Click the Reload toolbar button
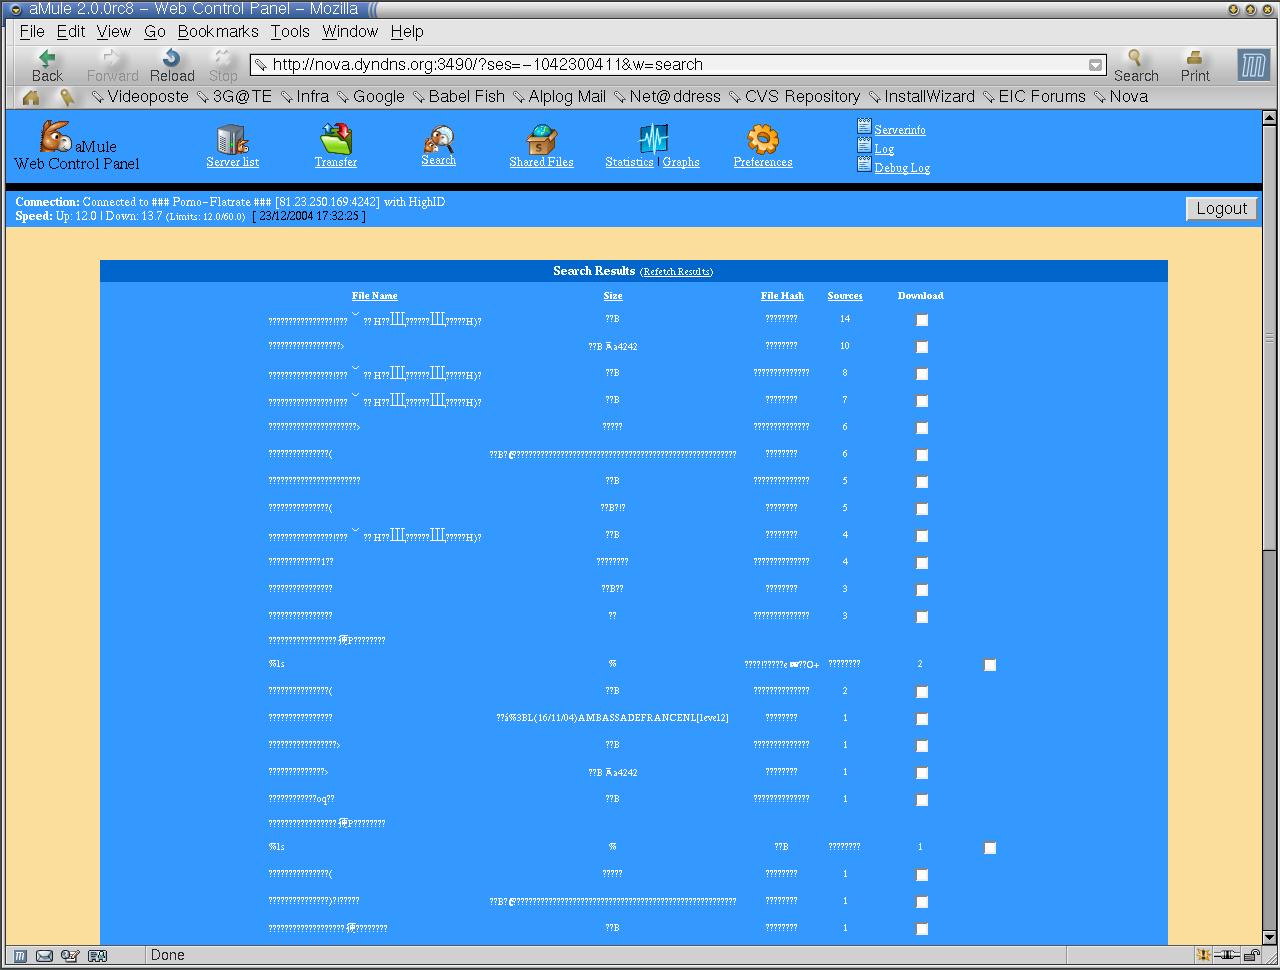Screen dimensions: 1280x970 click(x=172, y=65)
